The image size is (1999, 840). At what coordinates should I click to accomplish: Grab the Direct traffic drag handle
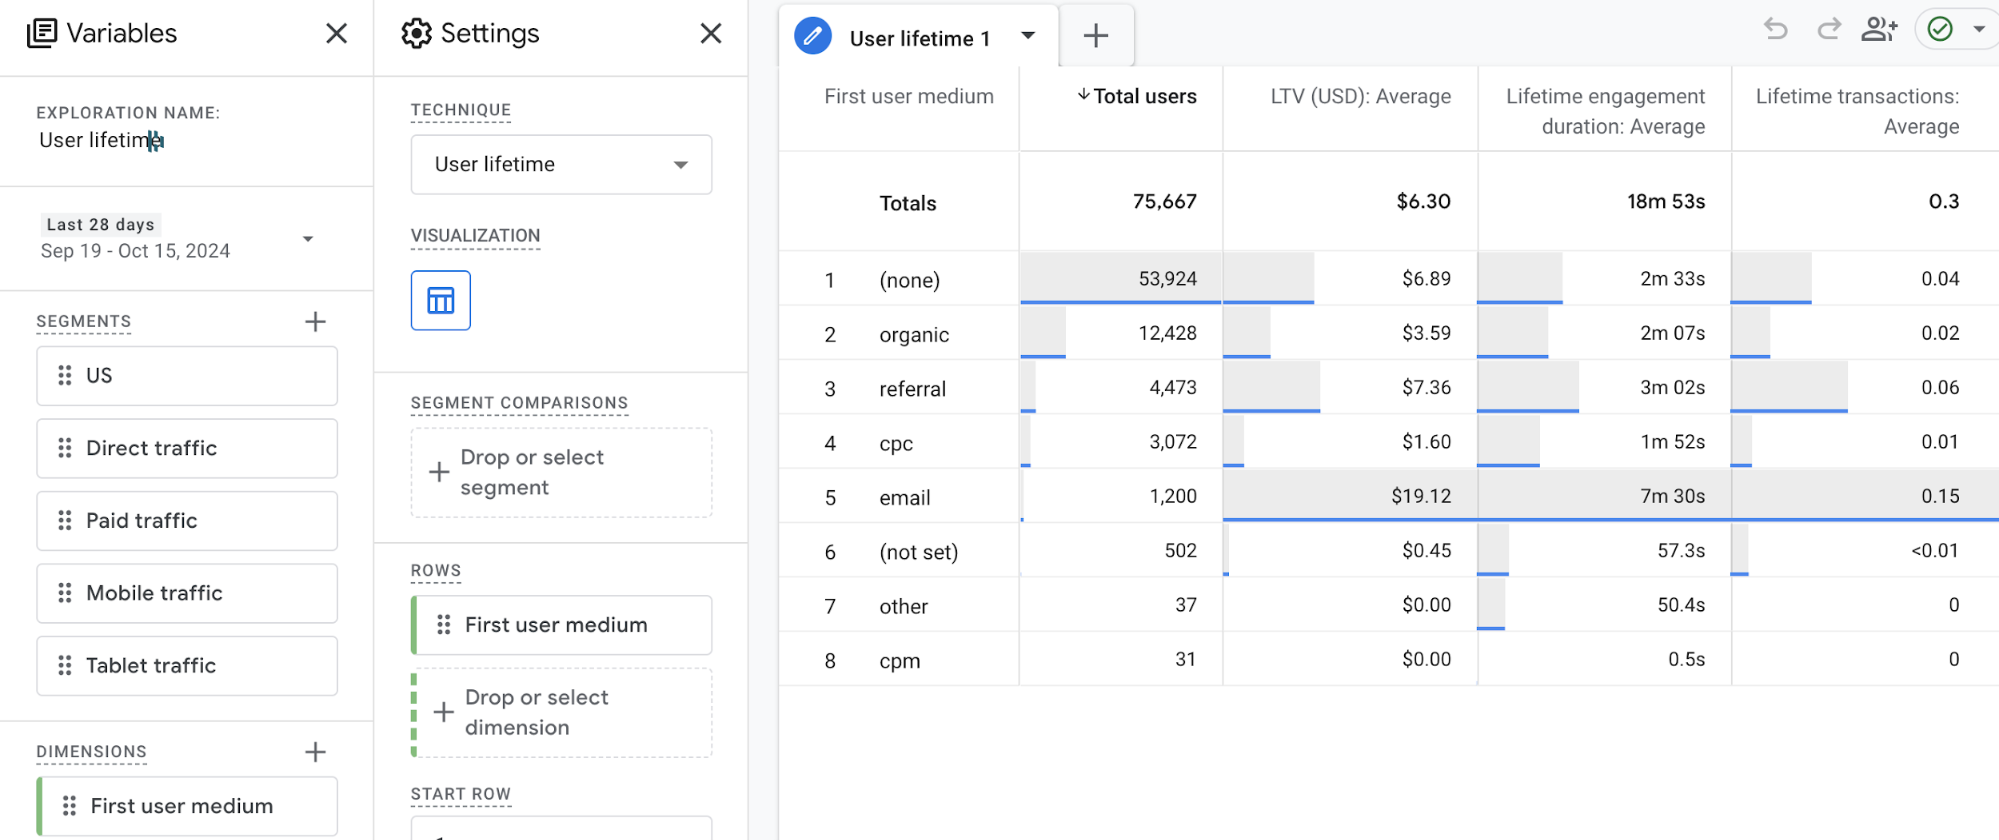[65, 448]
